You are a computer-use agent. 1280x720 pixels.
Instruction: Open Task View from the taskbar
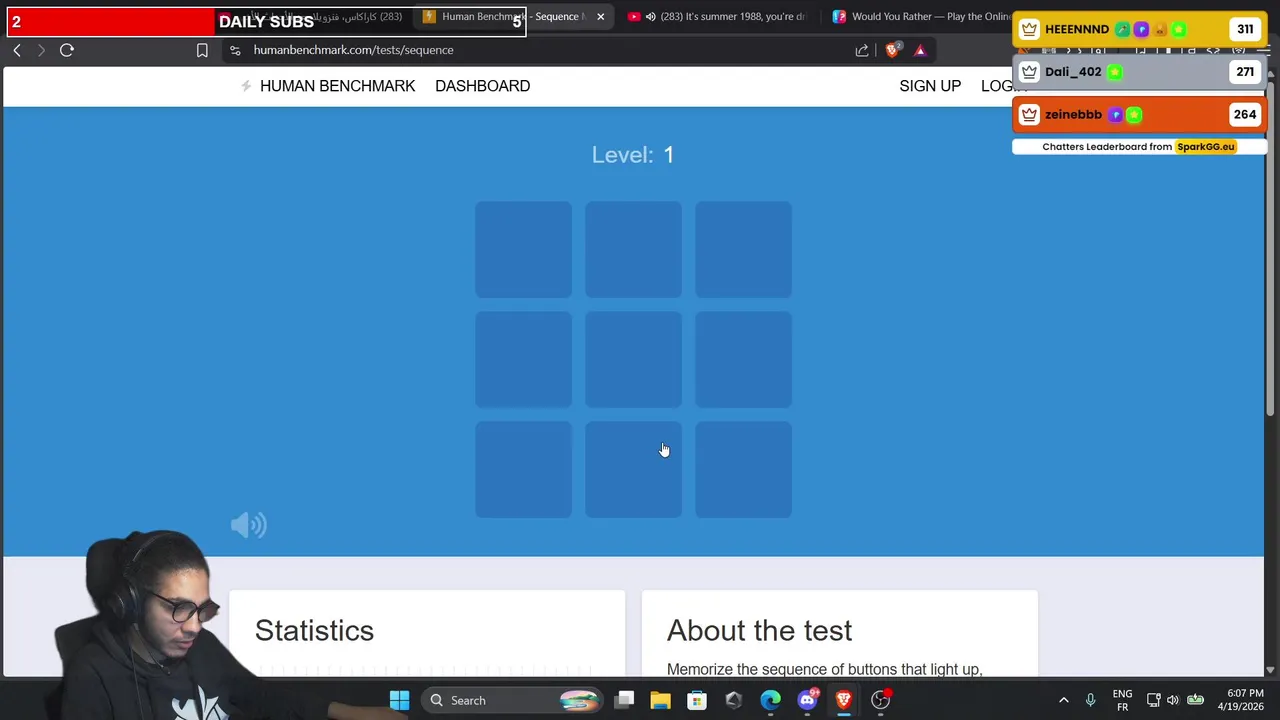tap(625, 700)
